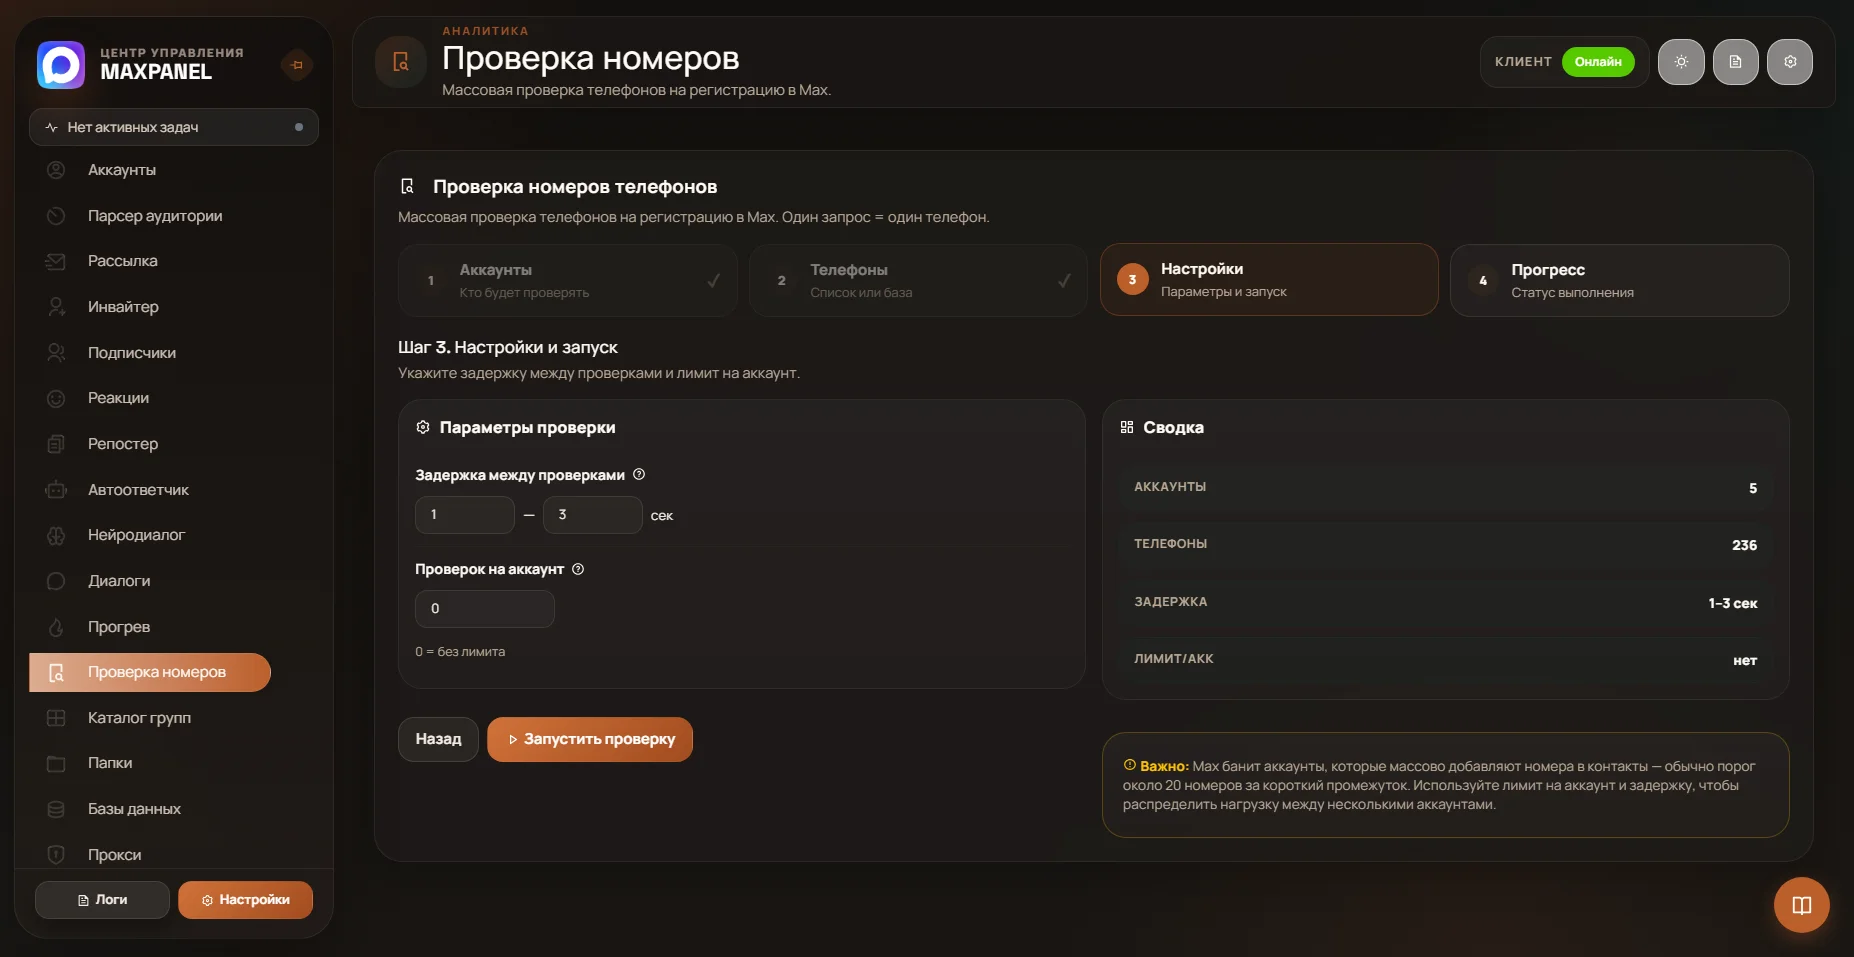1854x957 pixels.
Task: Open the document icon in header
Action: (1735, 62)
